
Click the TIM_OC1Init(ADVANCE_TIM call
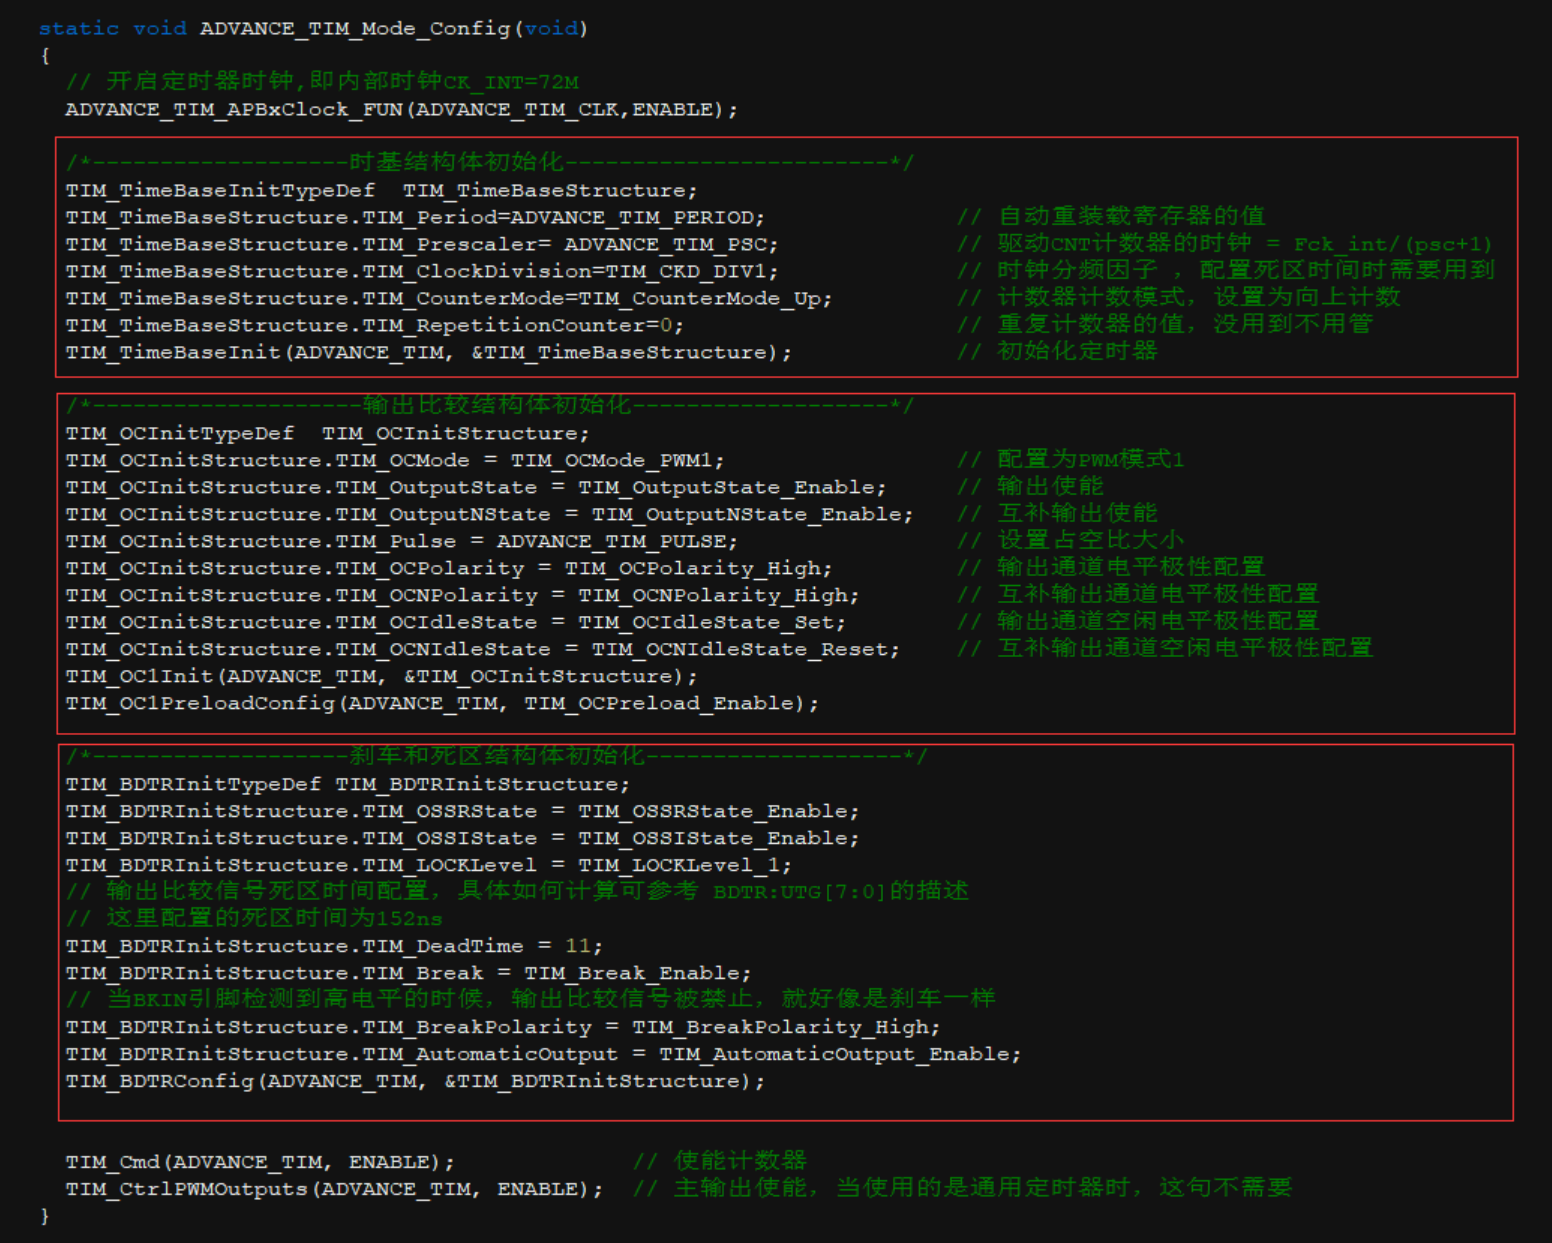click(x=382, y=676)
